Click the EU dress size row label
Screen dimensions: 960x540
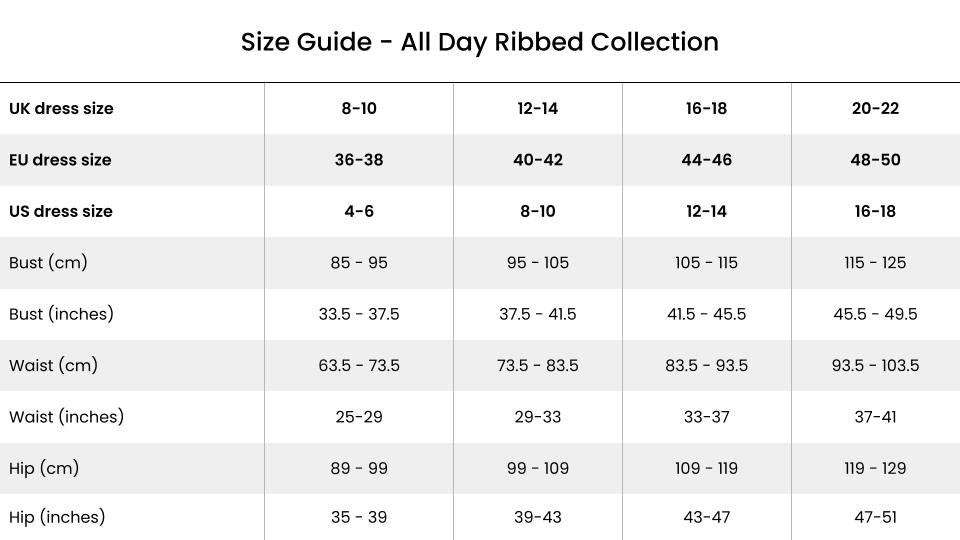[x=60, y=160]
